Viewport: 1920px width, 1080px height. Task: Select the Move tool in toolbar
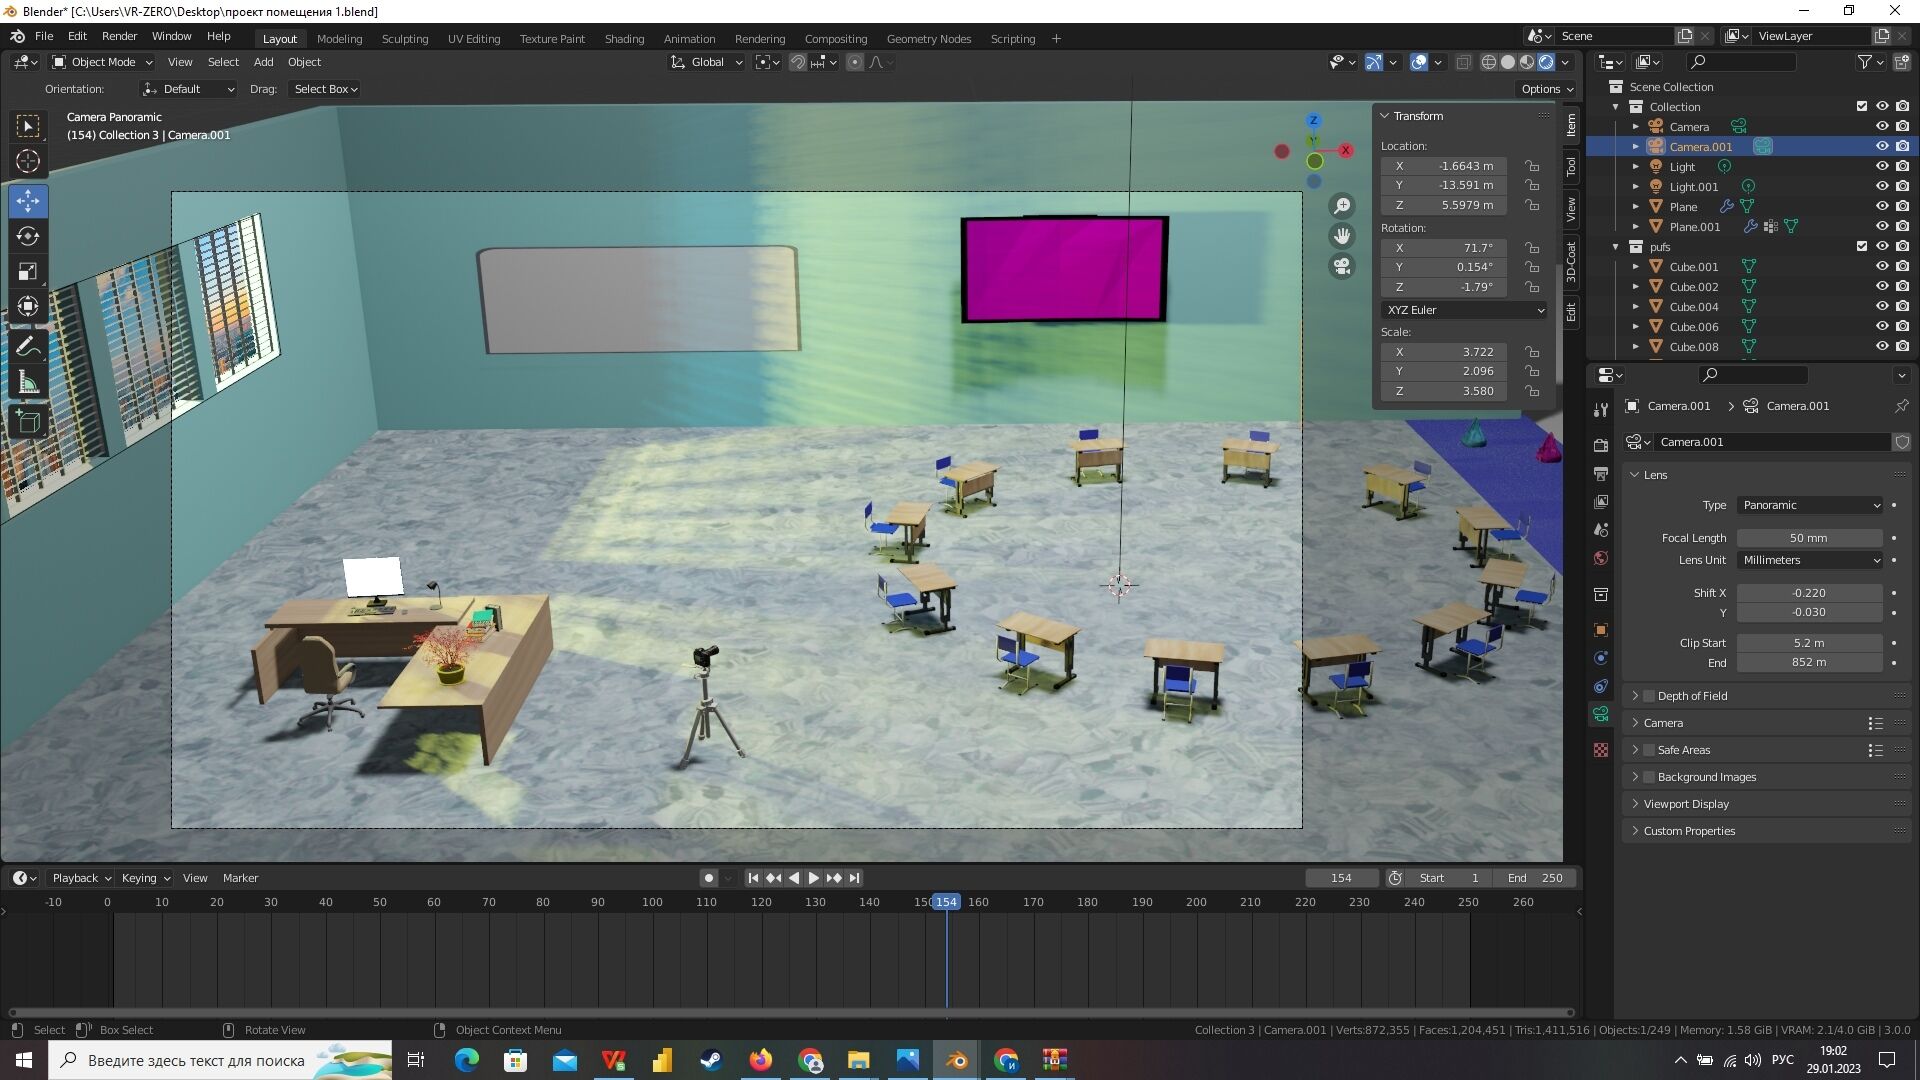pyautogui.click(x=28, y=201)
